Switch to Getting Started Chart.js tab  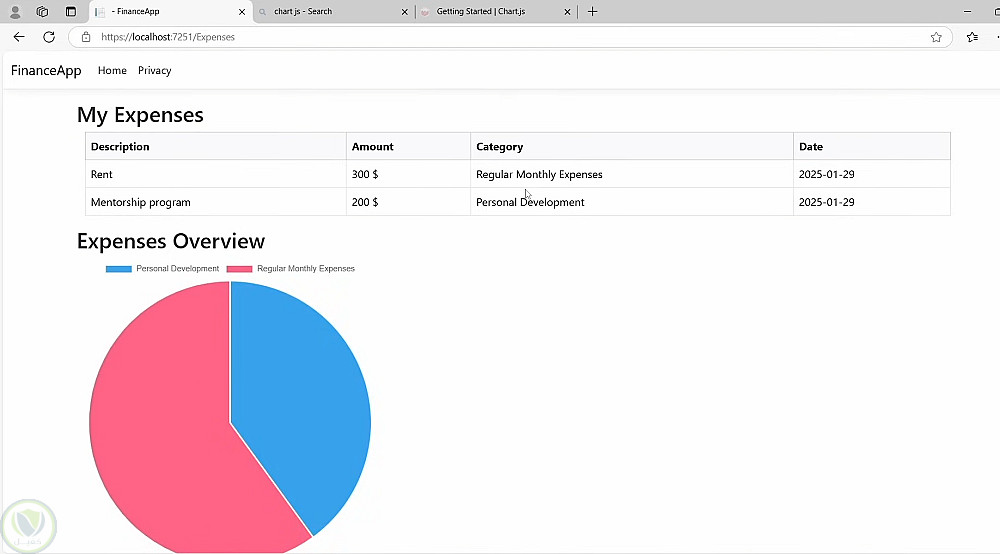coord(496,11)
